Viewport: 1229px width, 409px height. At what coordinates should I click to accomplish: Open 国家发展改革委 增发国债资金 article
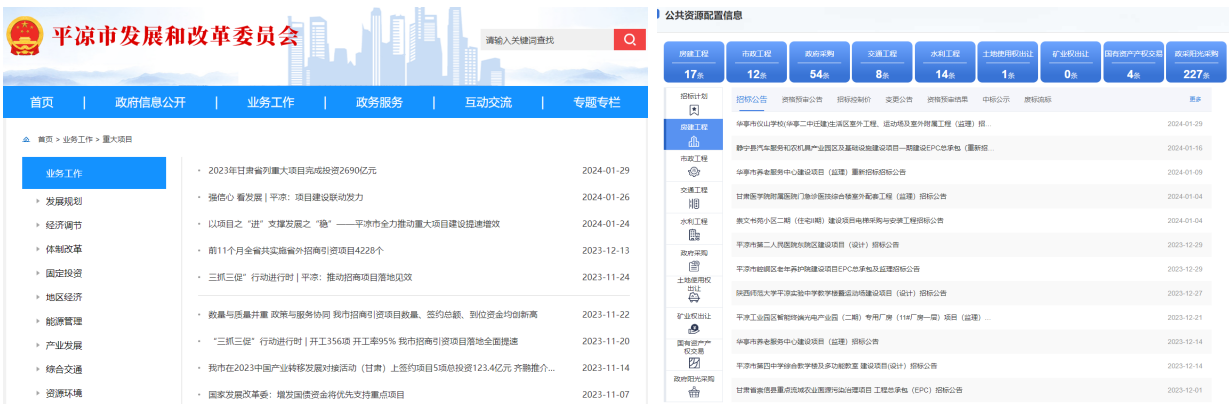coord(307,395)
